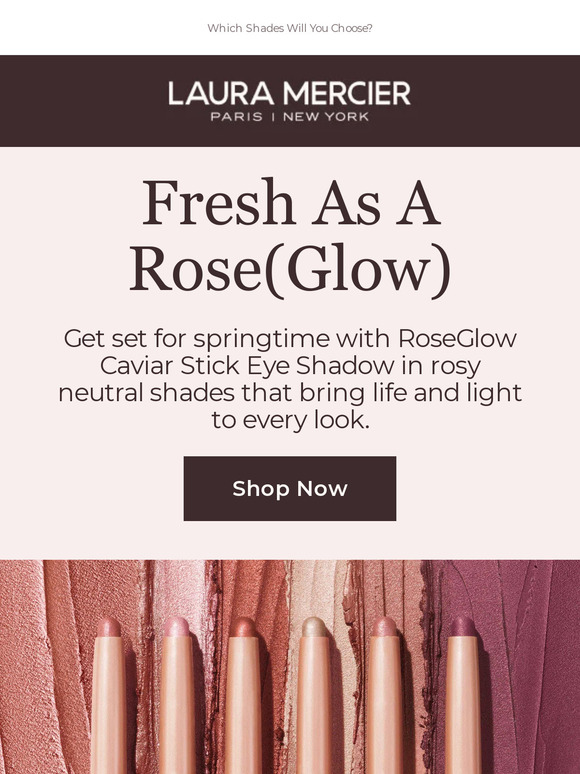
Task: Pick the textured coral pink smear swatch
Action: 30,666
